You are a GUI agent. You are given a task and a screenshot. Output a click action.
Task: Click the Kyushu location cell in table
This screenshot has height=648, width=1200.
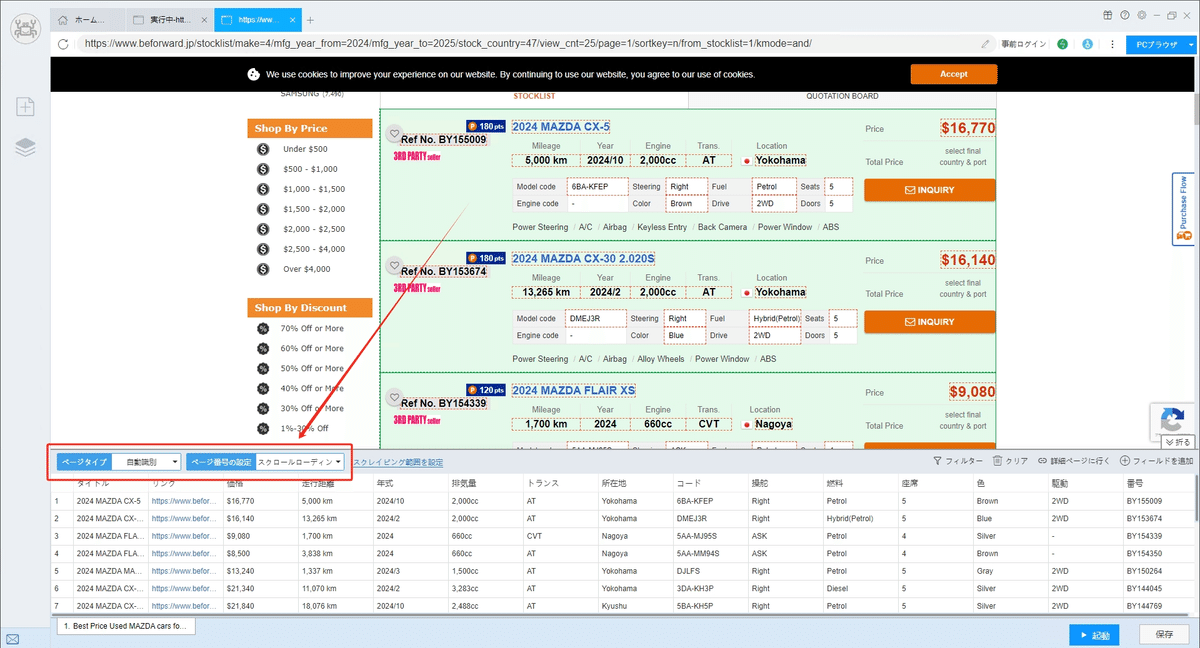tap(635, 607)
